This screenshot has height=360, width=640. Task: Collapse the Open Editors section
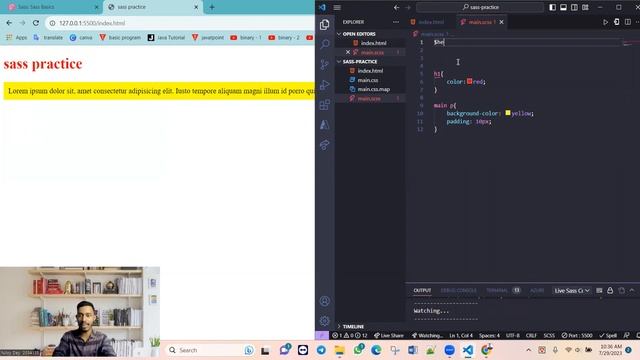(356, 34)
